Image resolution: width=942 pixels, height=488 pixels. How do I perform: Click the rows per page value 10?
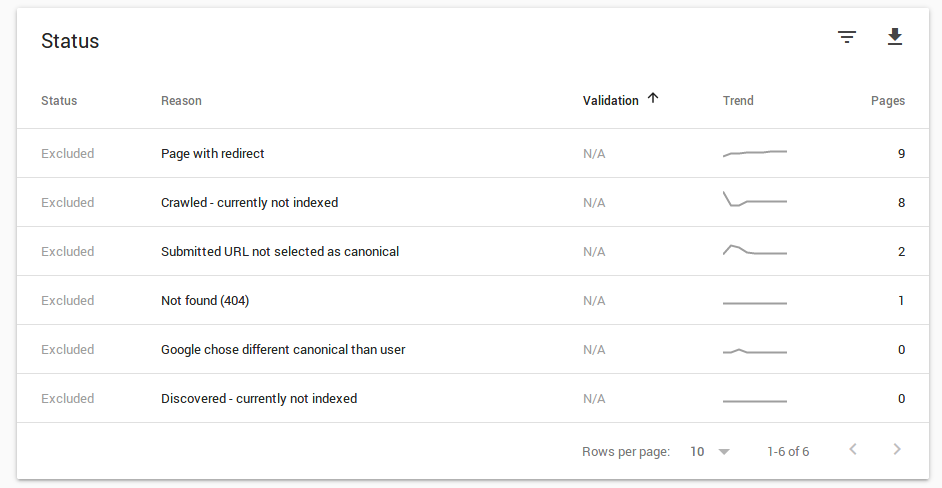pos(697,452)
